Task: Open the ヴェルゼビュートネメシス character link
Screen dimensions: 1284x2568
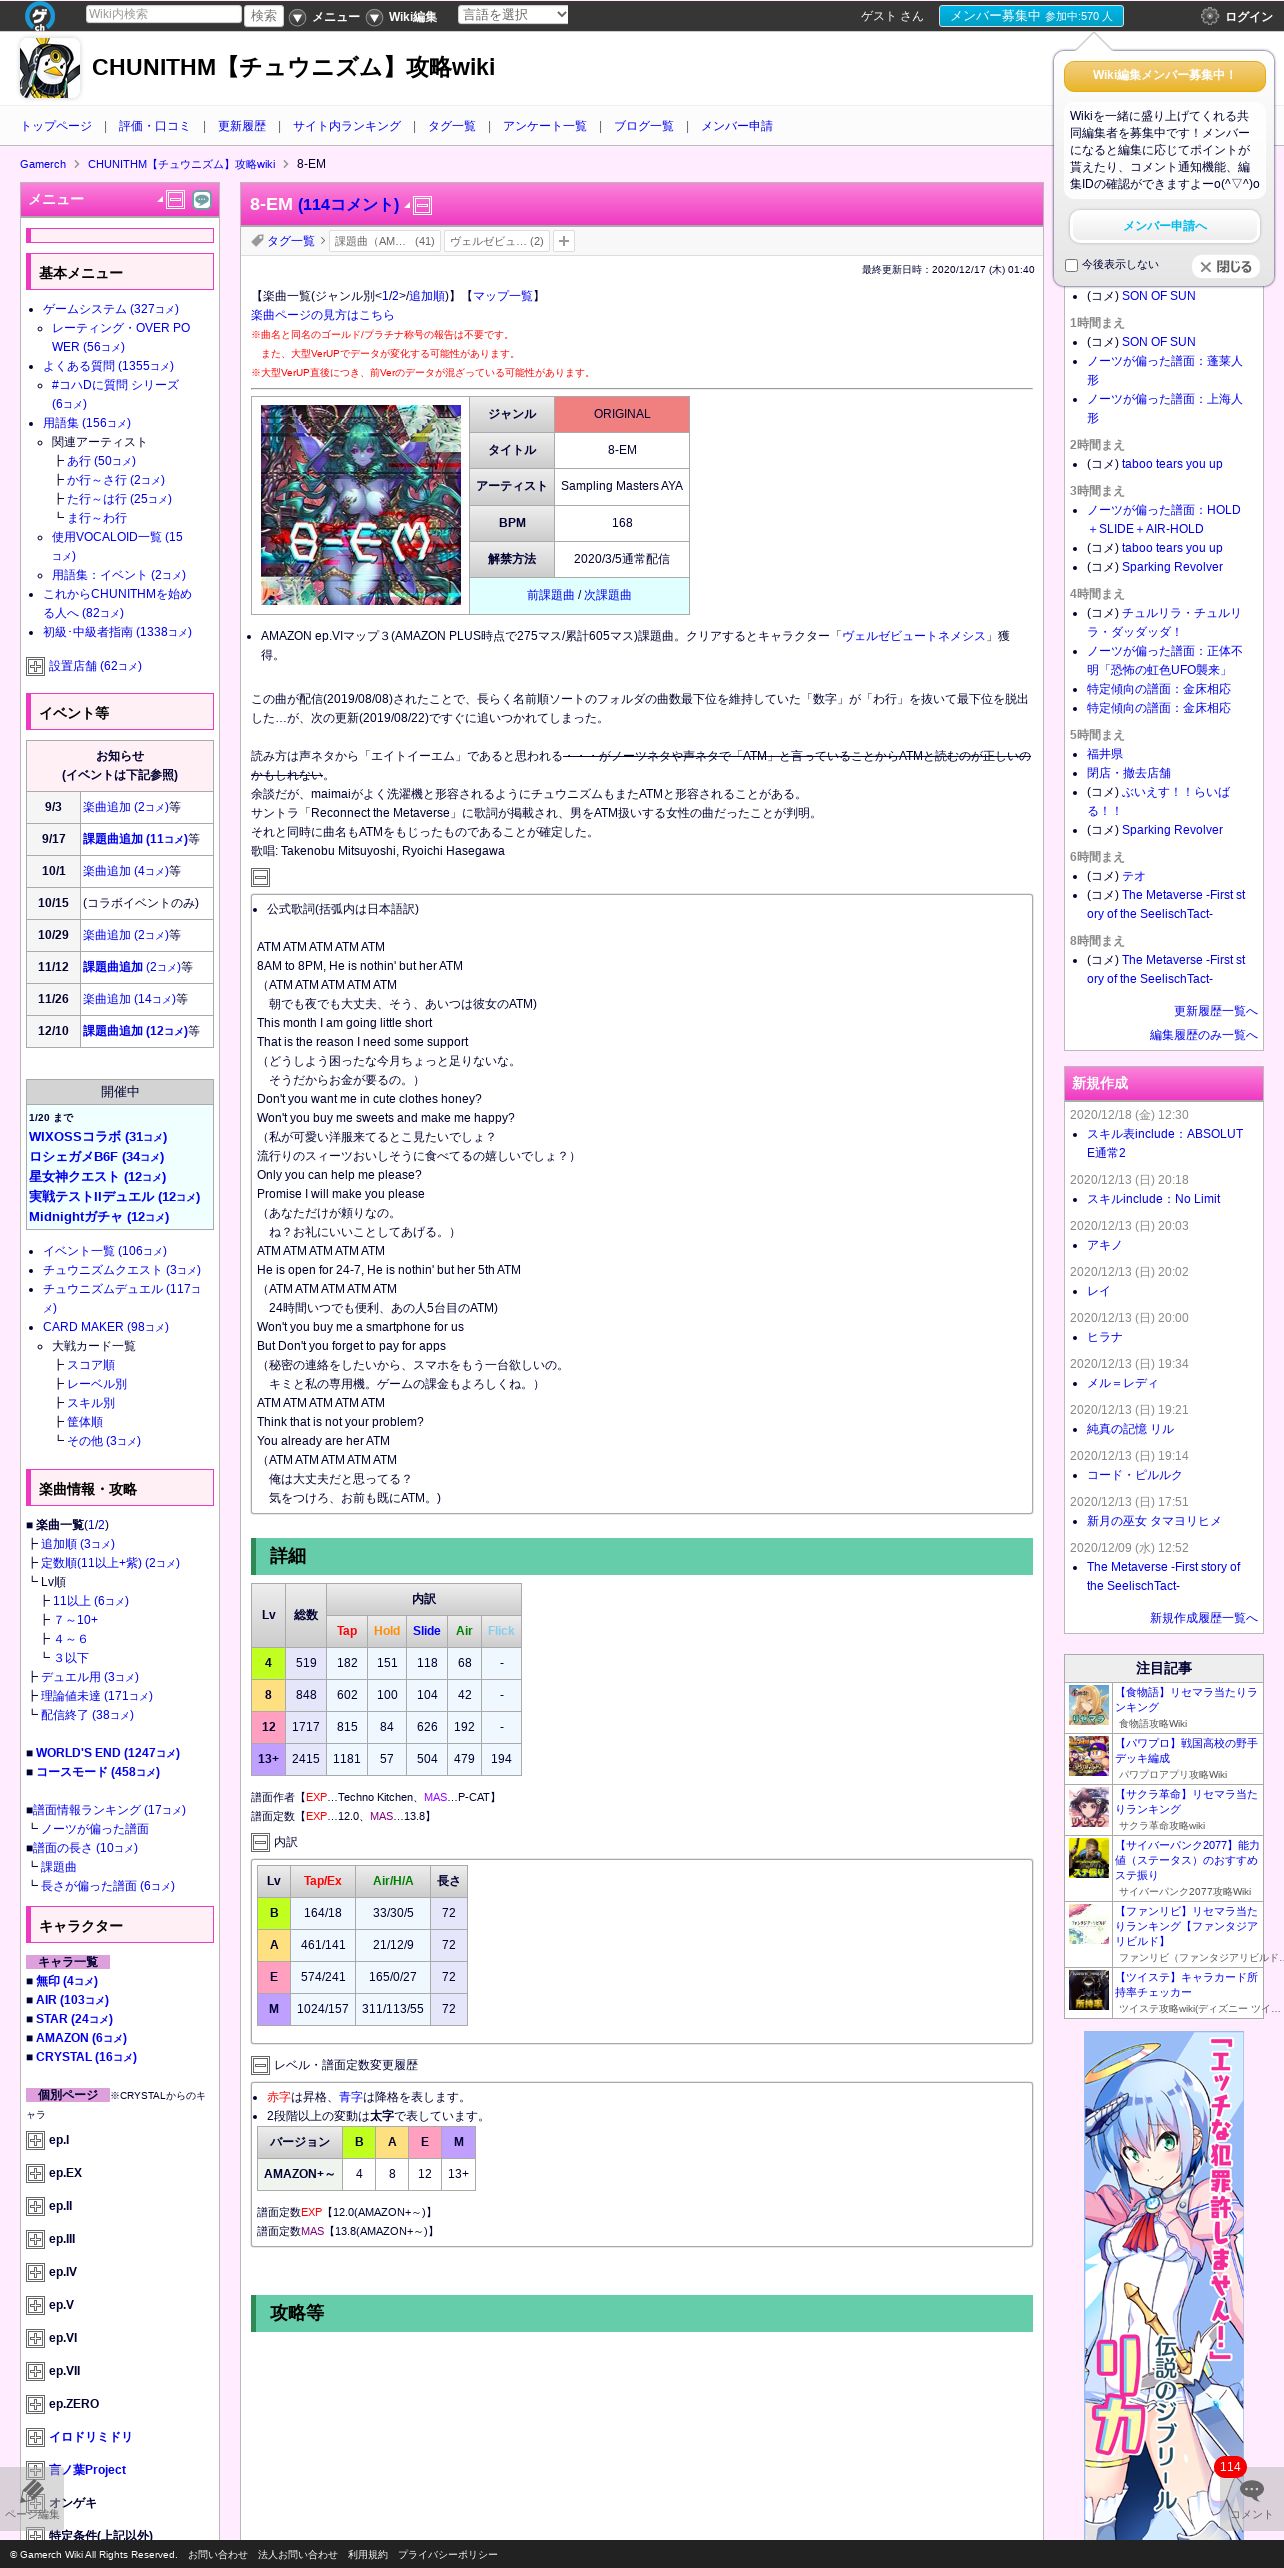Action: pos(914,636)
